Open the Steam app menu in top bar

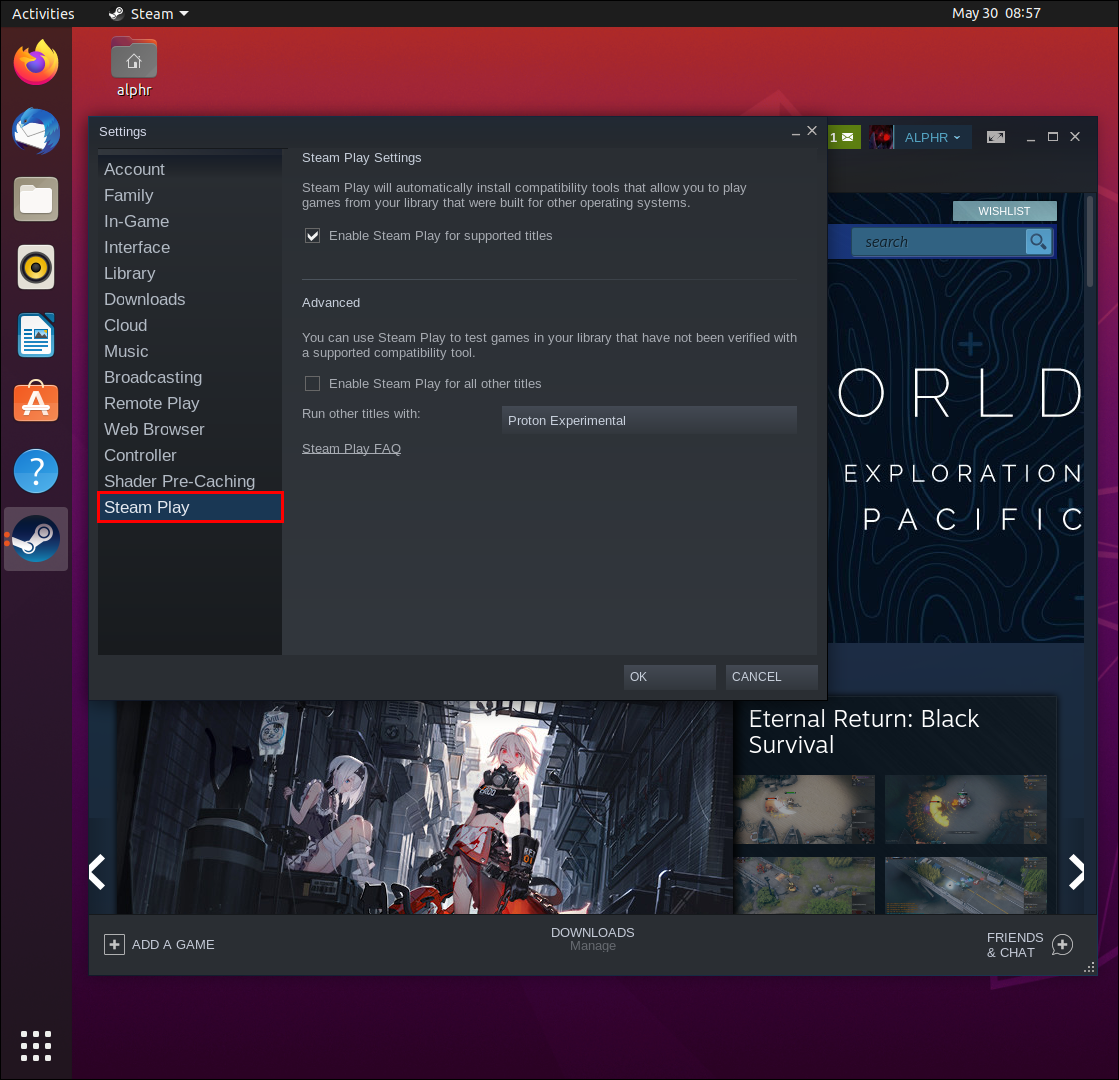pos(150,13)
